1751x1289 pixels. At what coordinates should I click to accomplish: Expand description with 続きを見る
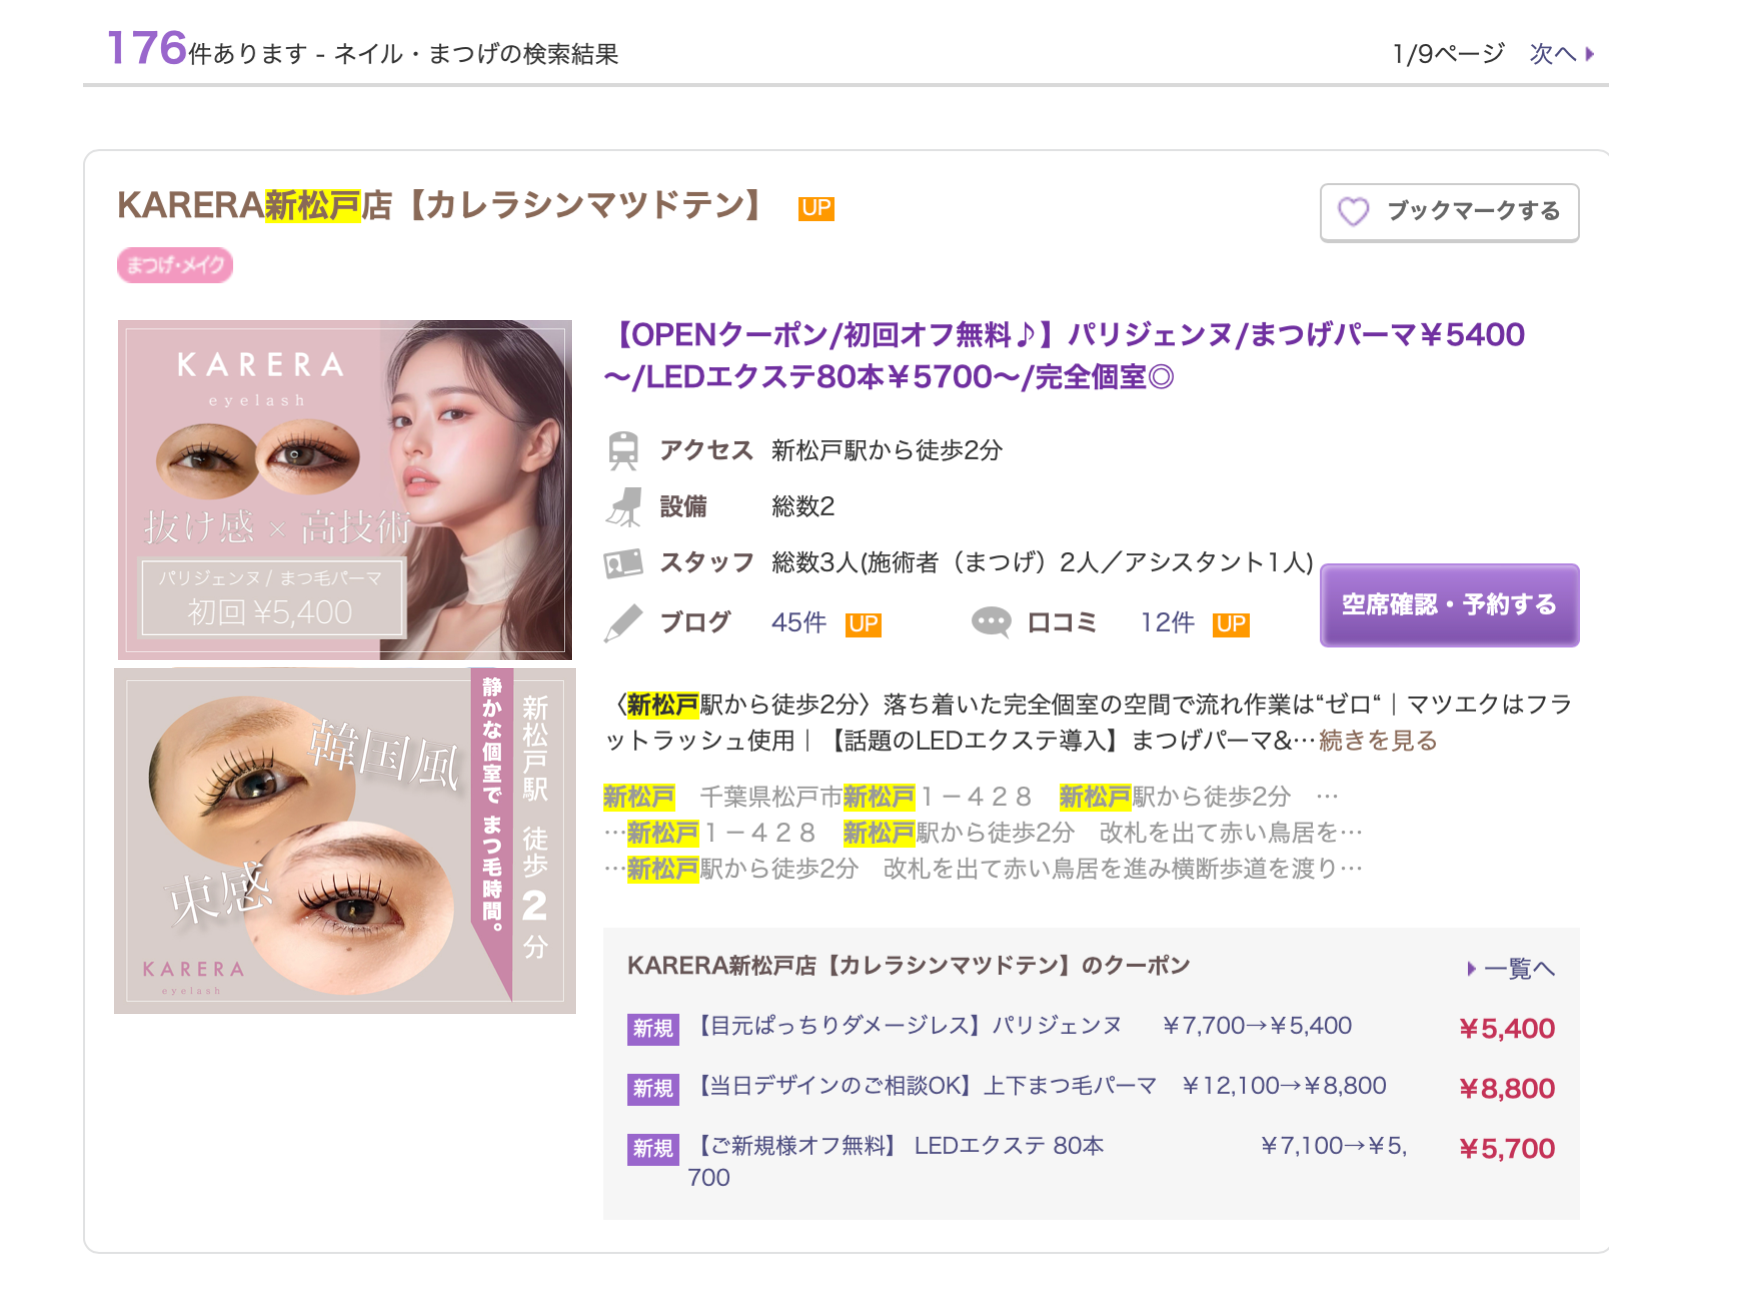[x=1378, y=740]
